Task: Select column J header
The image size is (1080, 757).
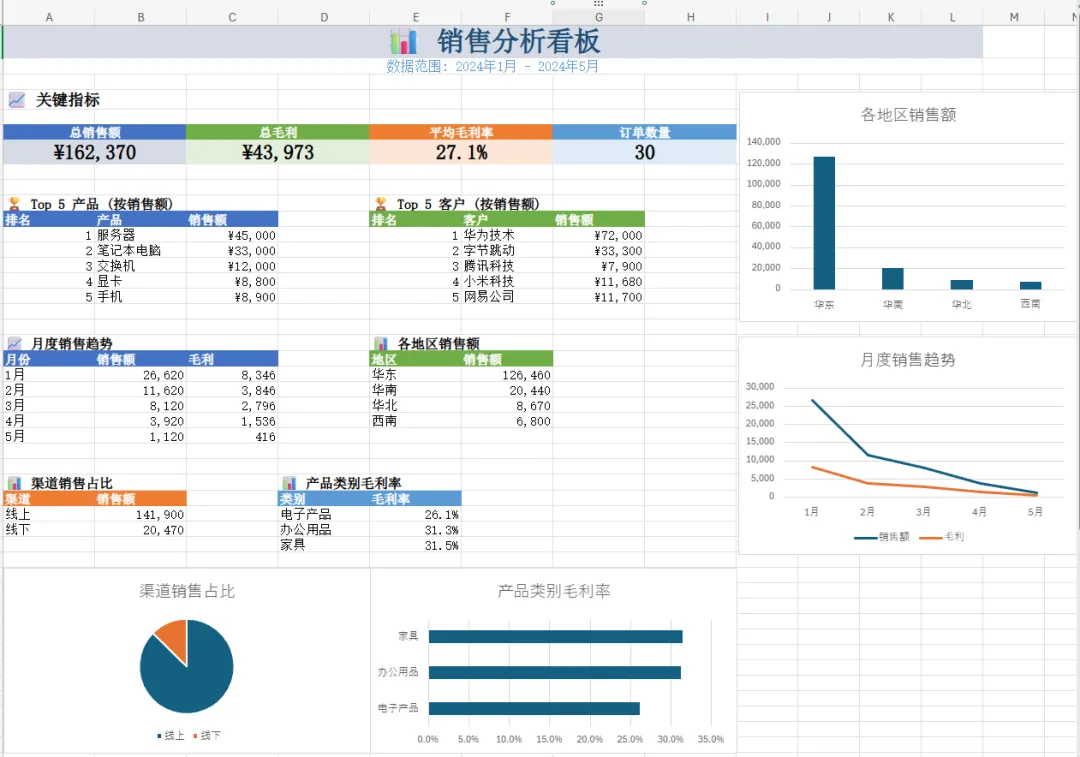Action: tap(829, 17)
